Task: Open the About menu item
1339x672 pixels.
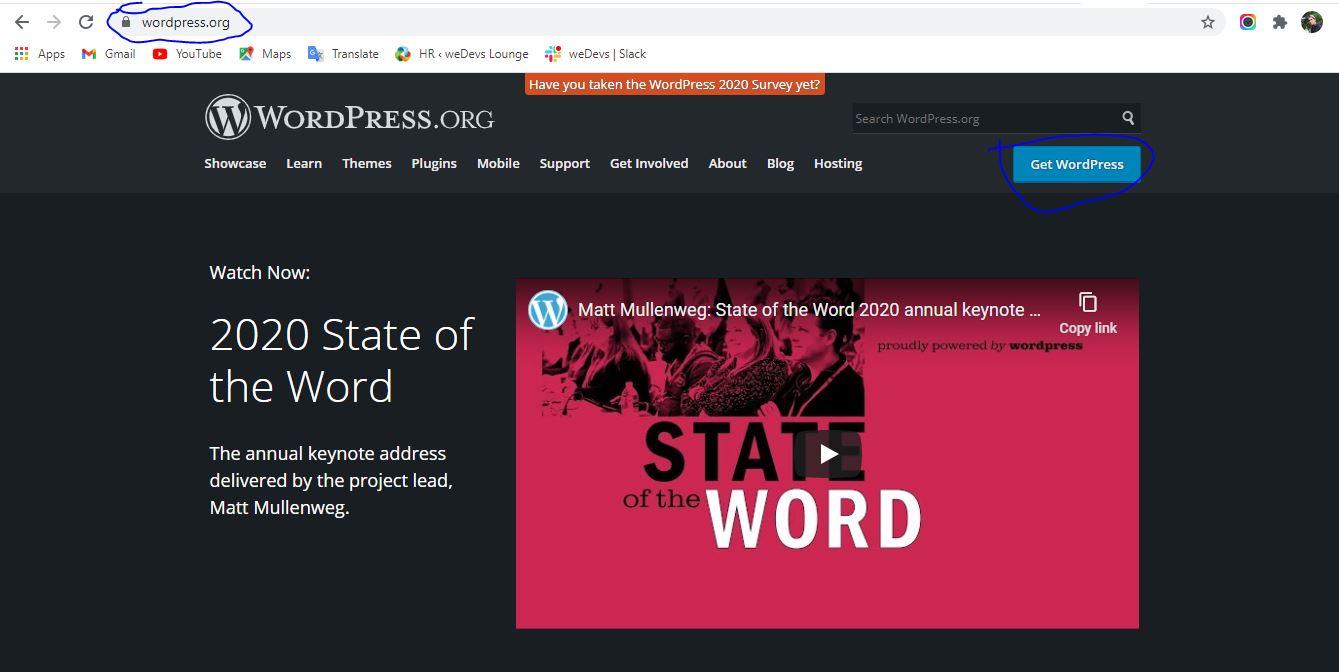Action: coord(728,163)
